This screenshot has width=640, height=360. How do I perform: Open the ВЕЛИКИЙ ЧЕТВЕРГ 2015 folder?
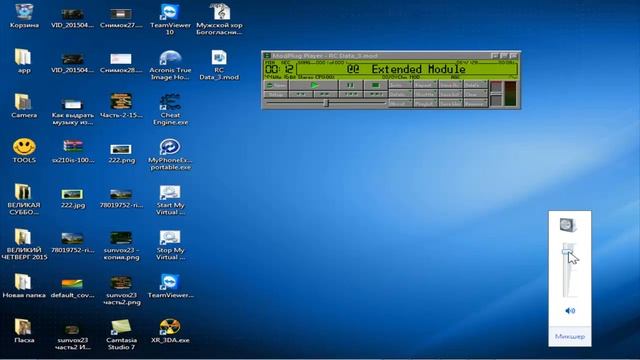pos(24,244)
